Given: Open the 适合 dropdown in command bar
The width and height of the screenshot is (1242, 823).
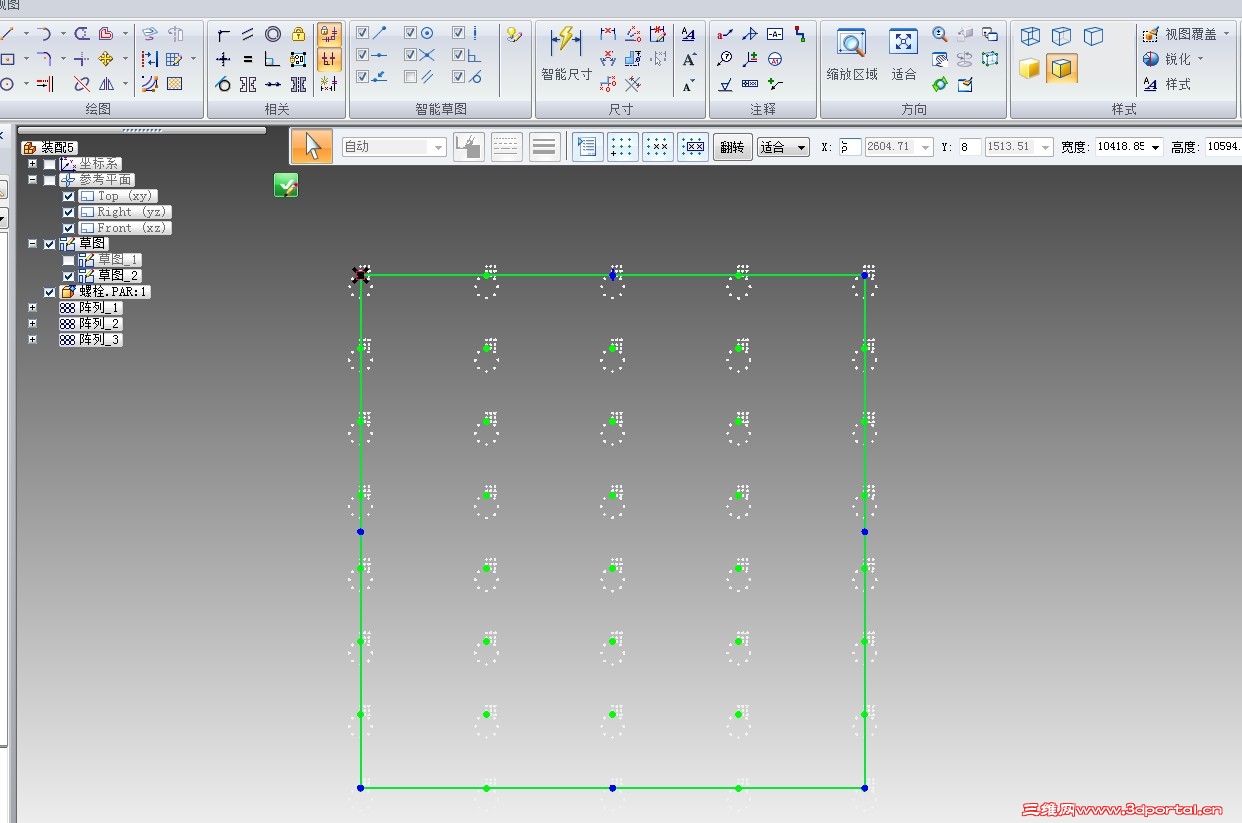Looking at the screenshot, I should coord(802,147).
